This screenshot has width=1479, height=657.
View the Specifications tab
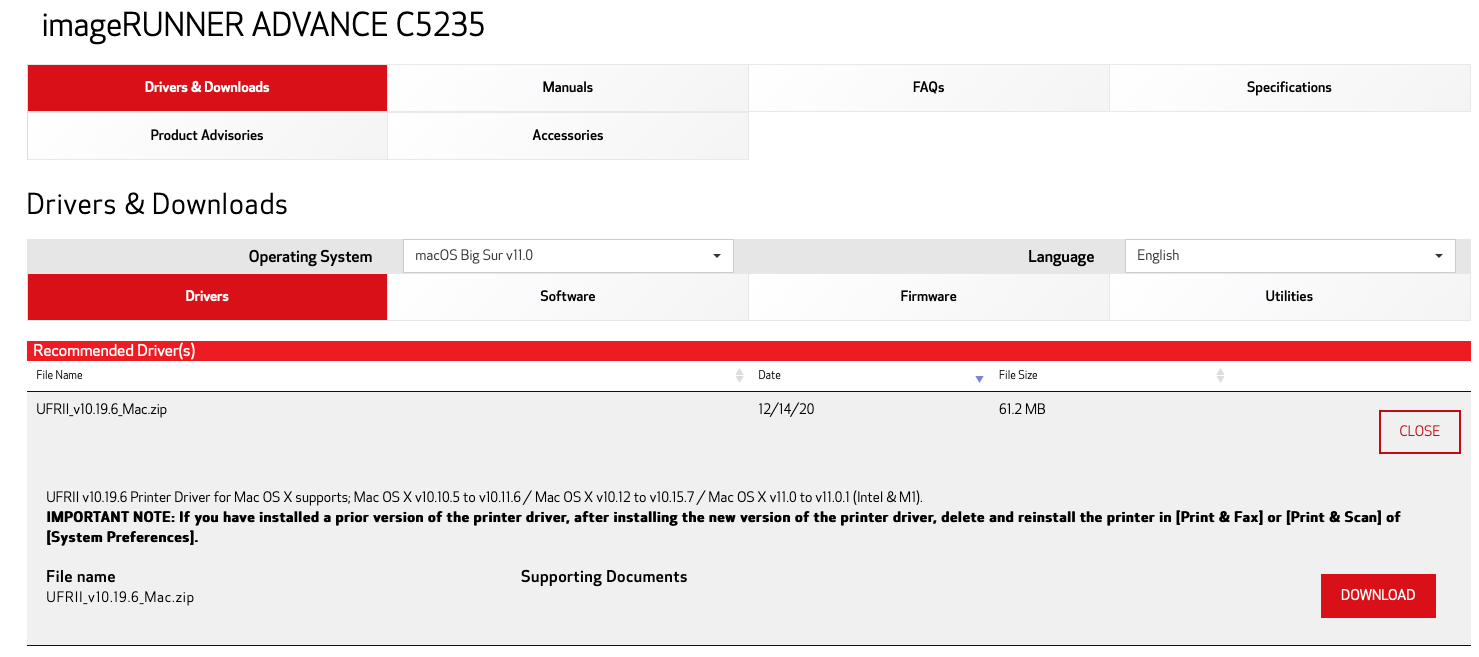[x=1289, y=87]
